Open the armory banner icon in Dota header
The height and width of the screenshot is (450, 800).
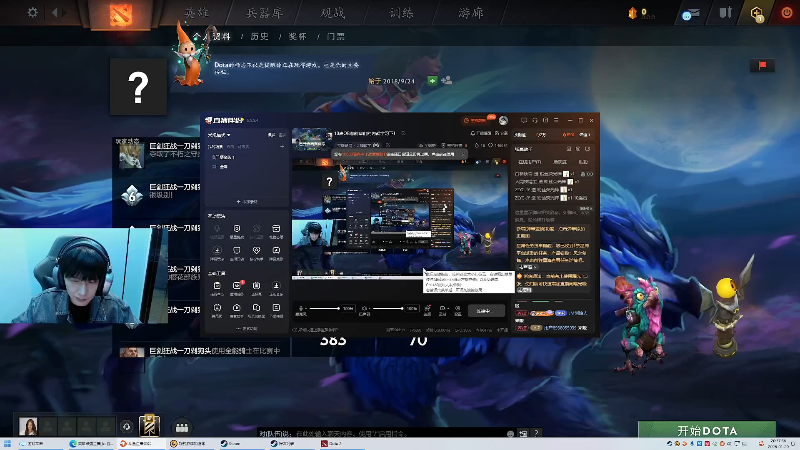[726, 13]
